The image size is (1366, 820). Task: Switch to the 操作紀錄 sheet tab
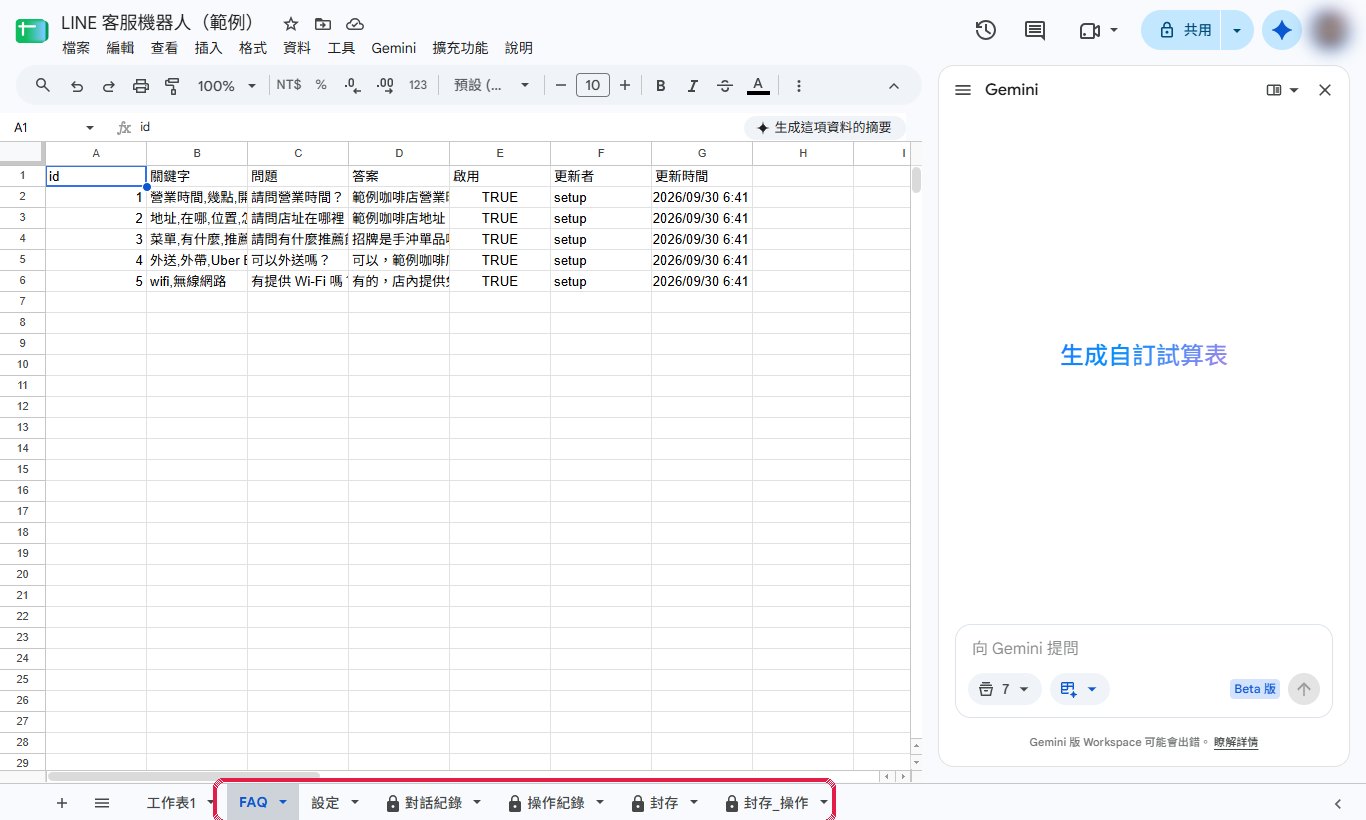tap(555, 802)
